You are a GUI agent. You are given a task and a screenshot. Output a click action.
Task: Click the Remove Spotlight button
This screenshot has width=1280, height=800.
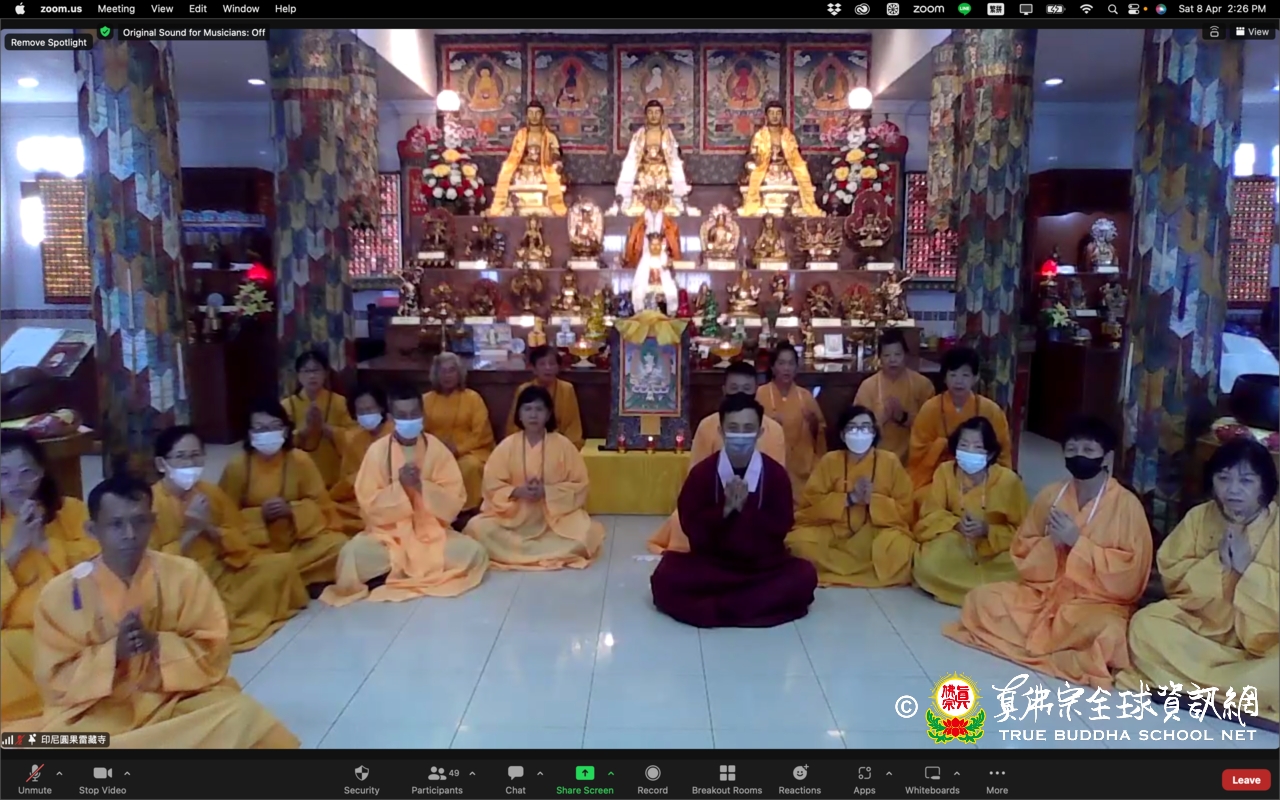[x=49, y=43]
